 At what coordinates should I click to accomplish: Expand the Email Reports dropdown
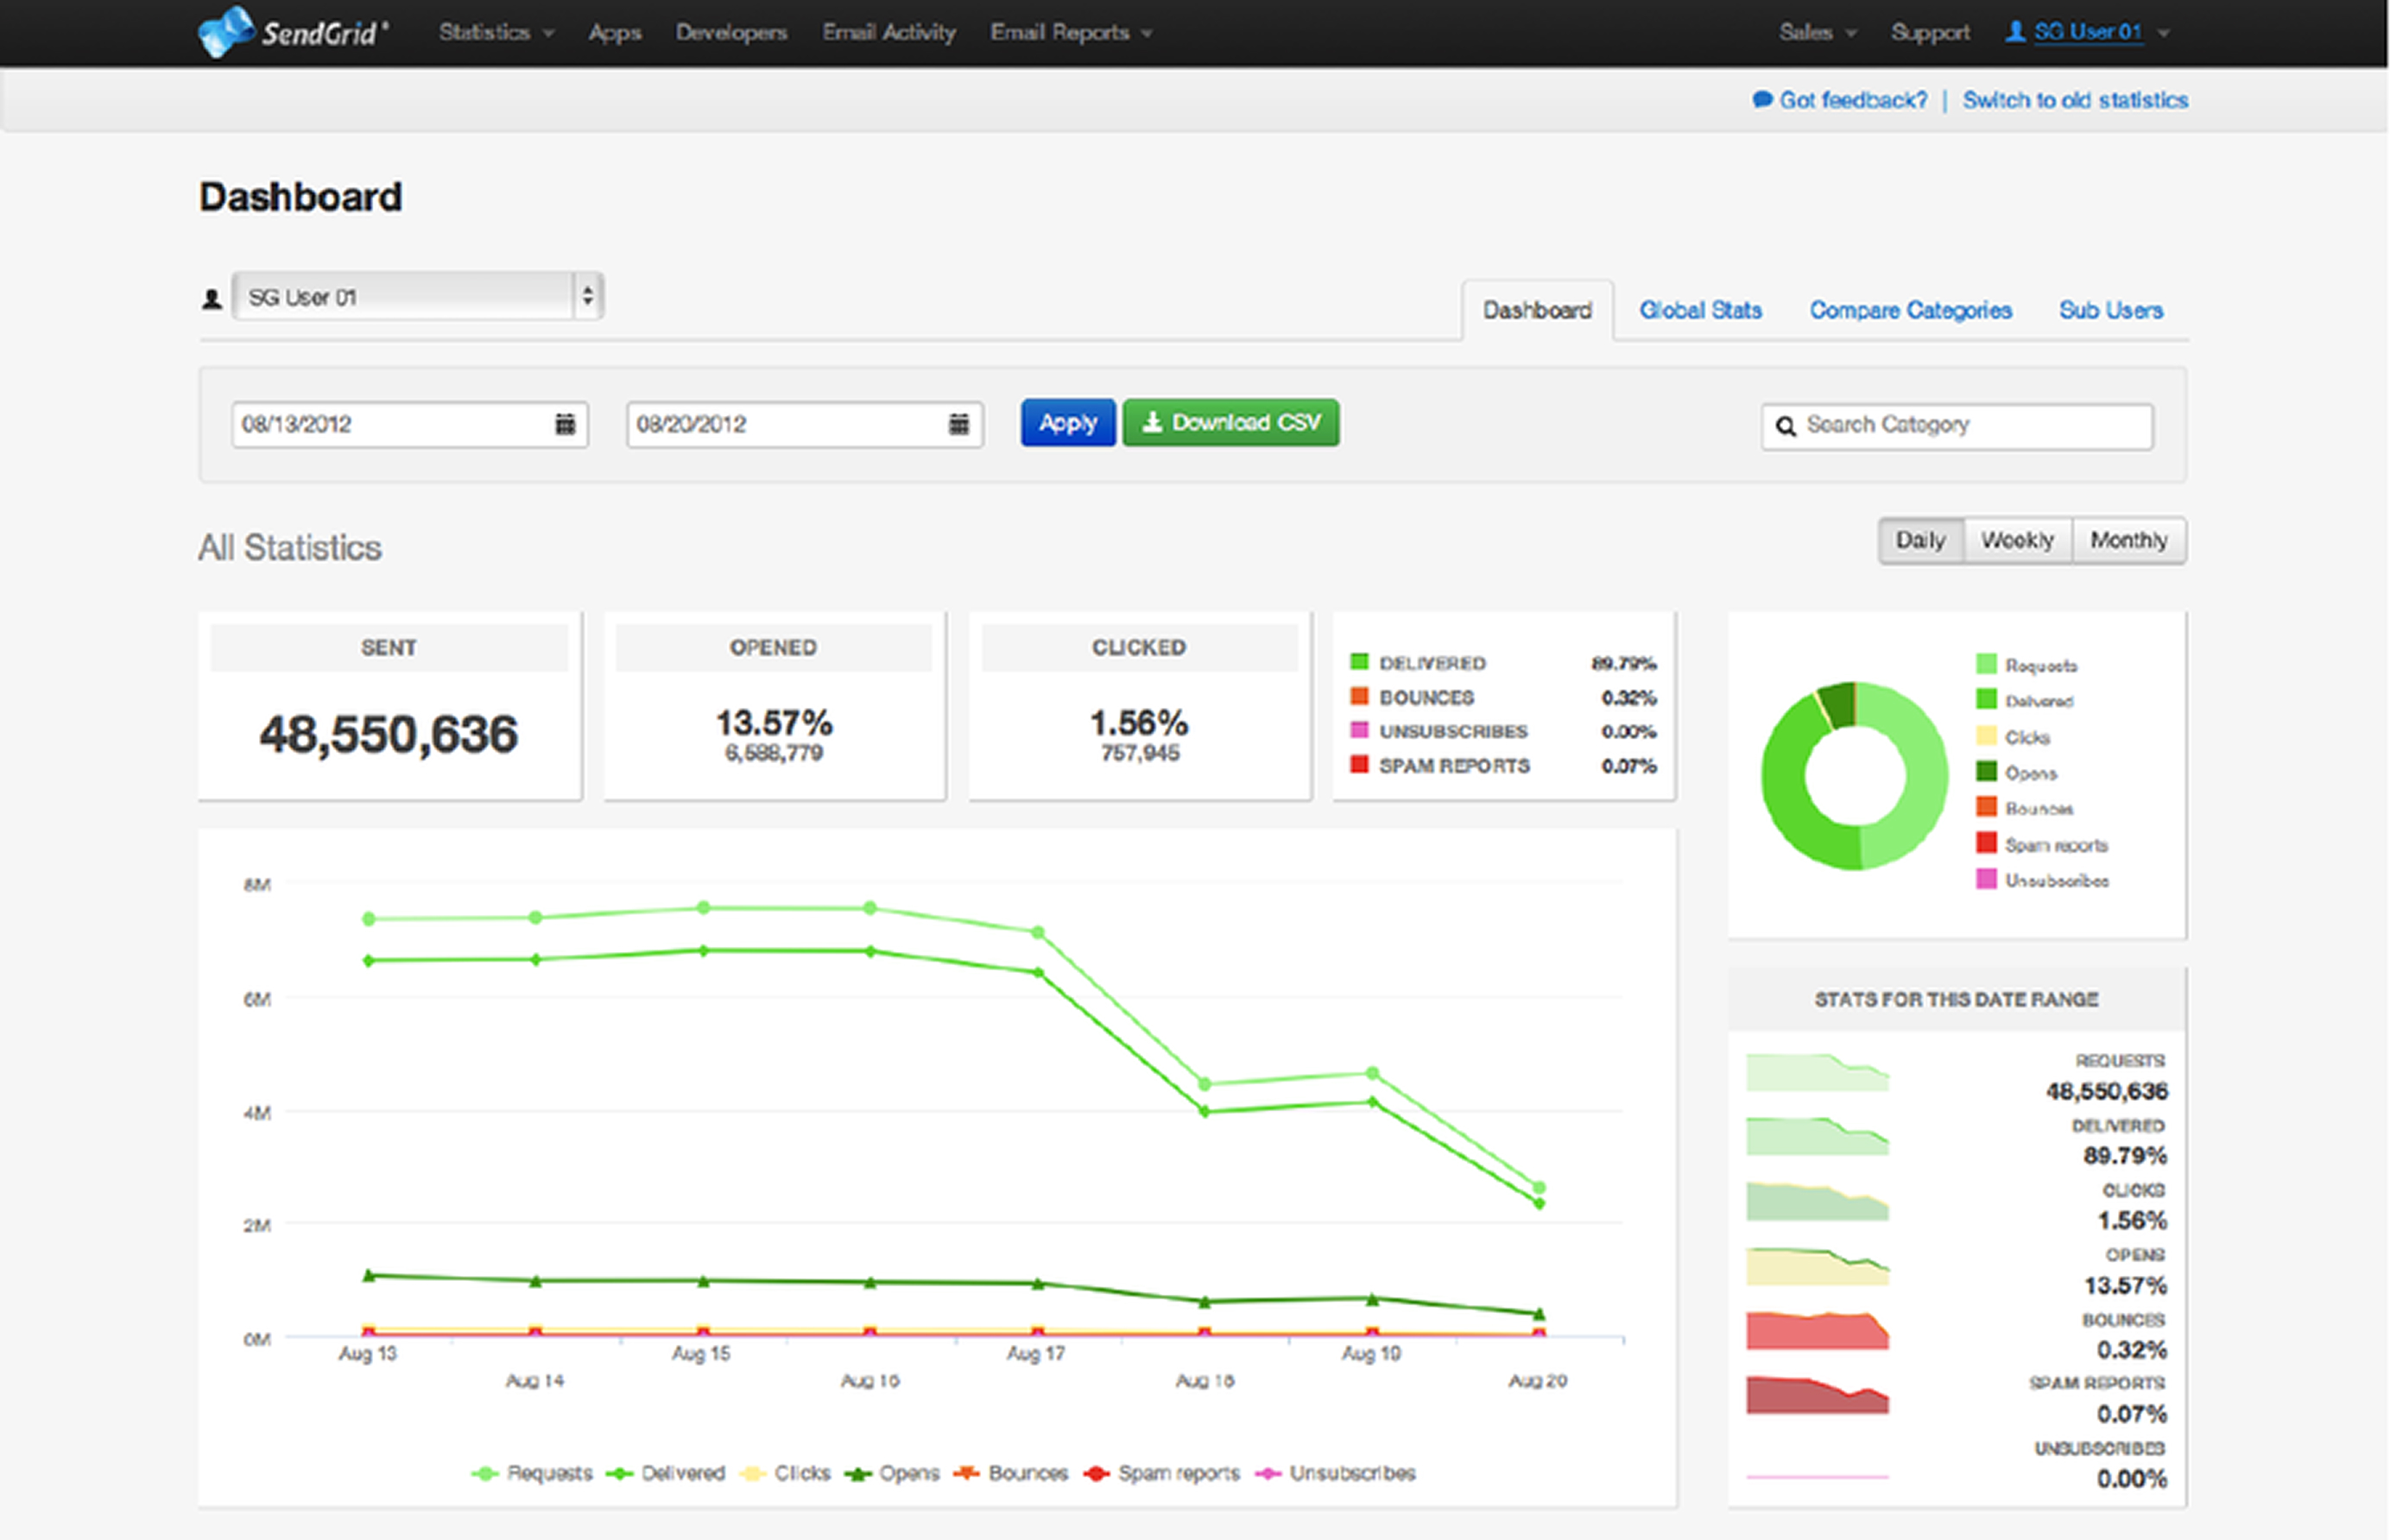(x=1071, y=33)
